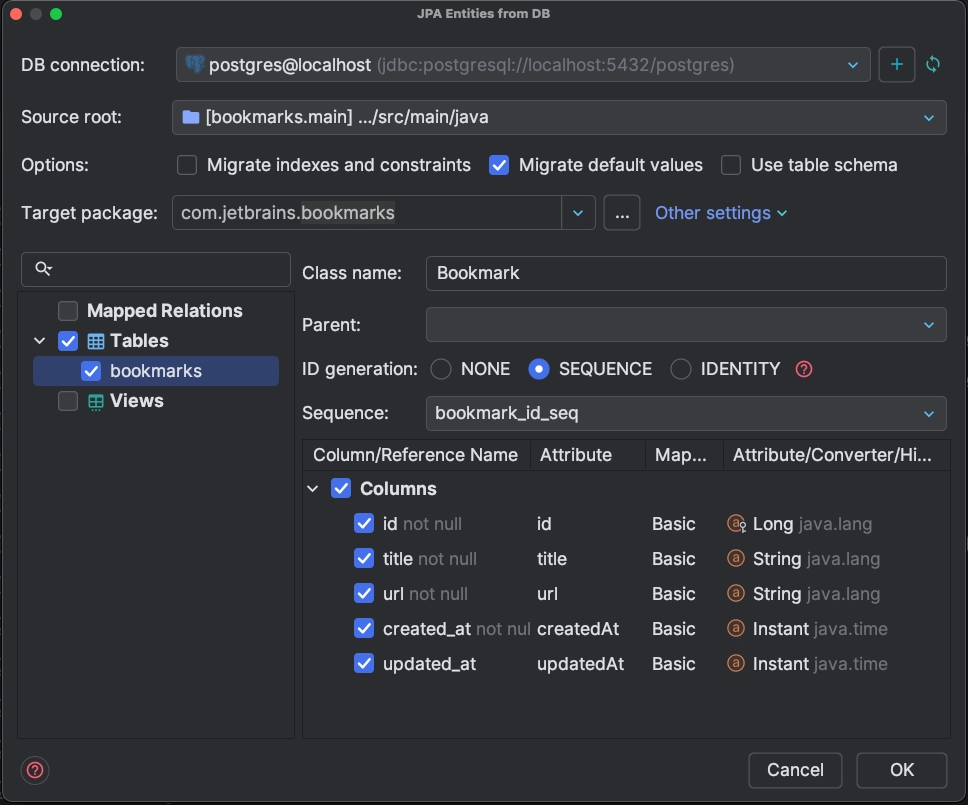Click the Target package text field
The image size is (968, 805).
367,213
